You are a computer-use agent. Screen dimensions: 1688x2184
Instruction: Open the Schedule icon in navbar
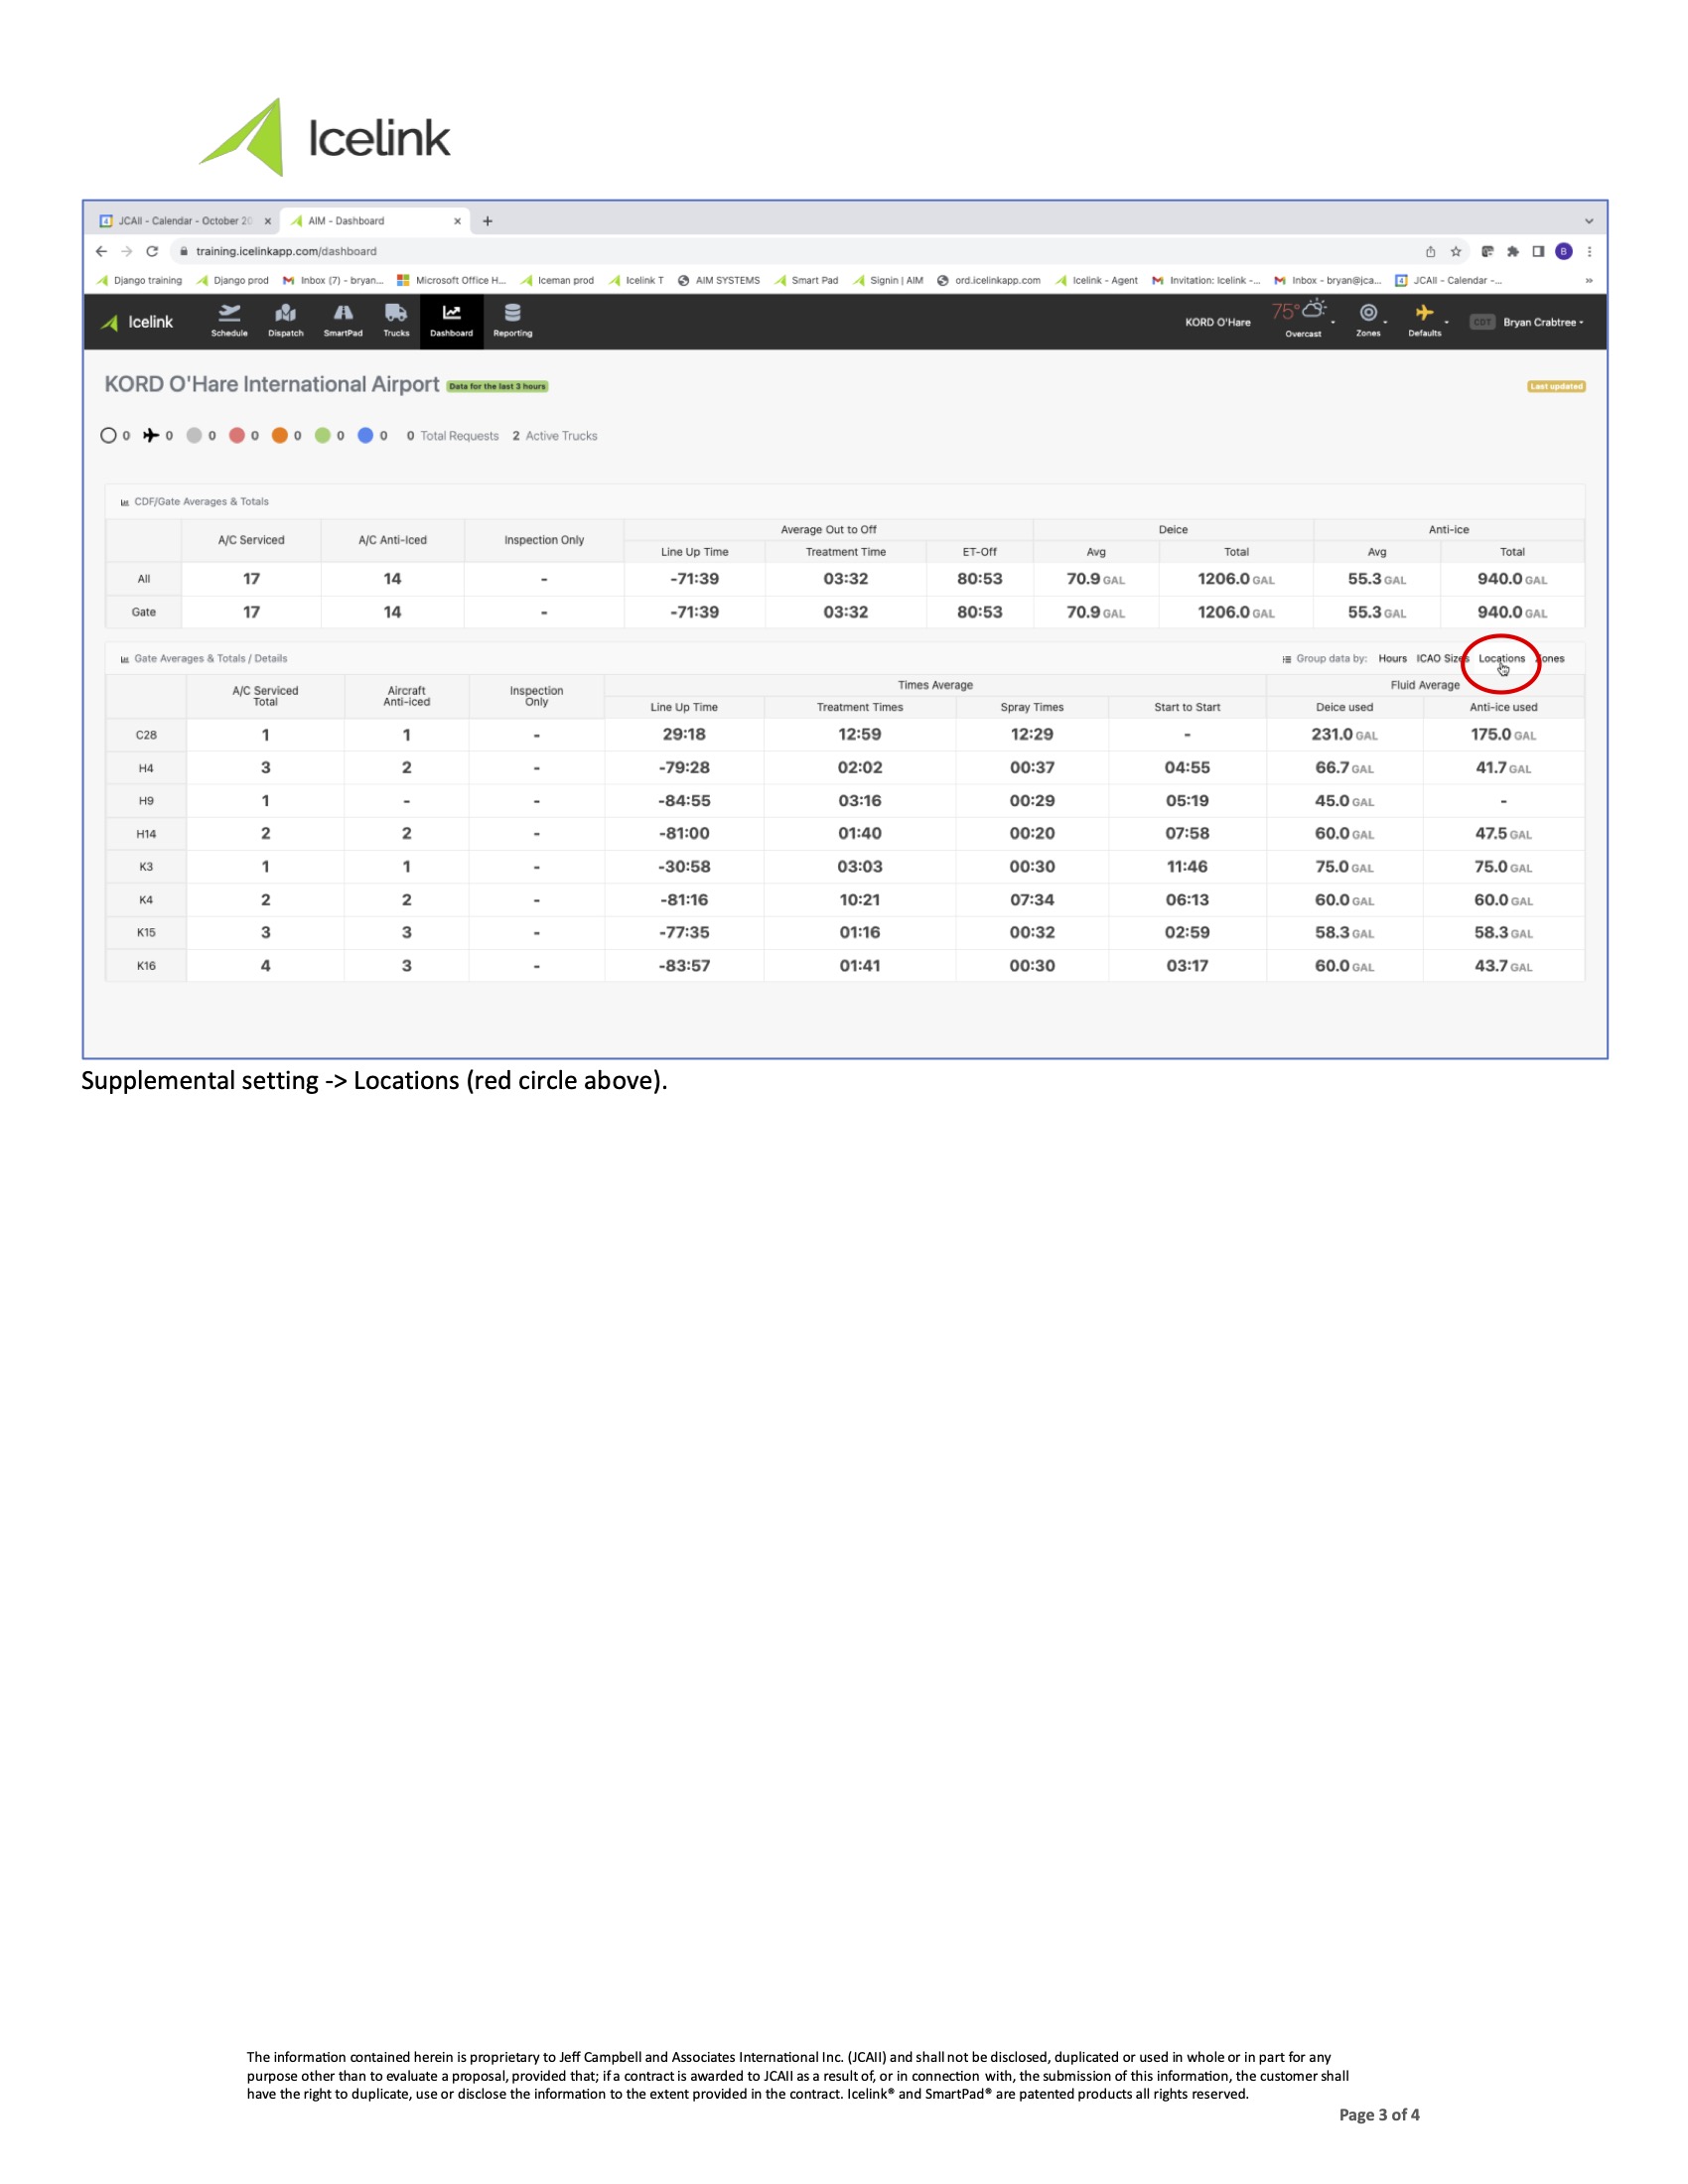tap(229, 321)
